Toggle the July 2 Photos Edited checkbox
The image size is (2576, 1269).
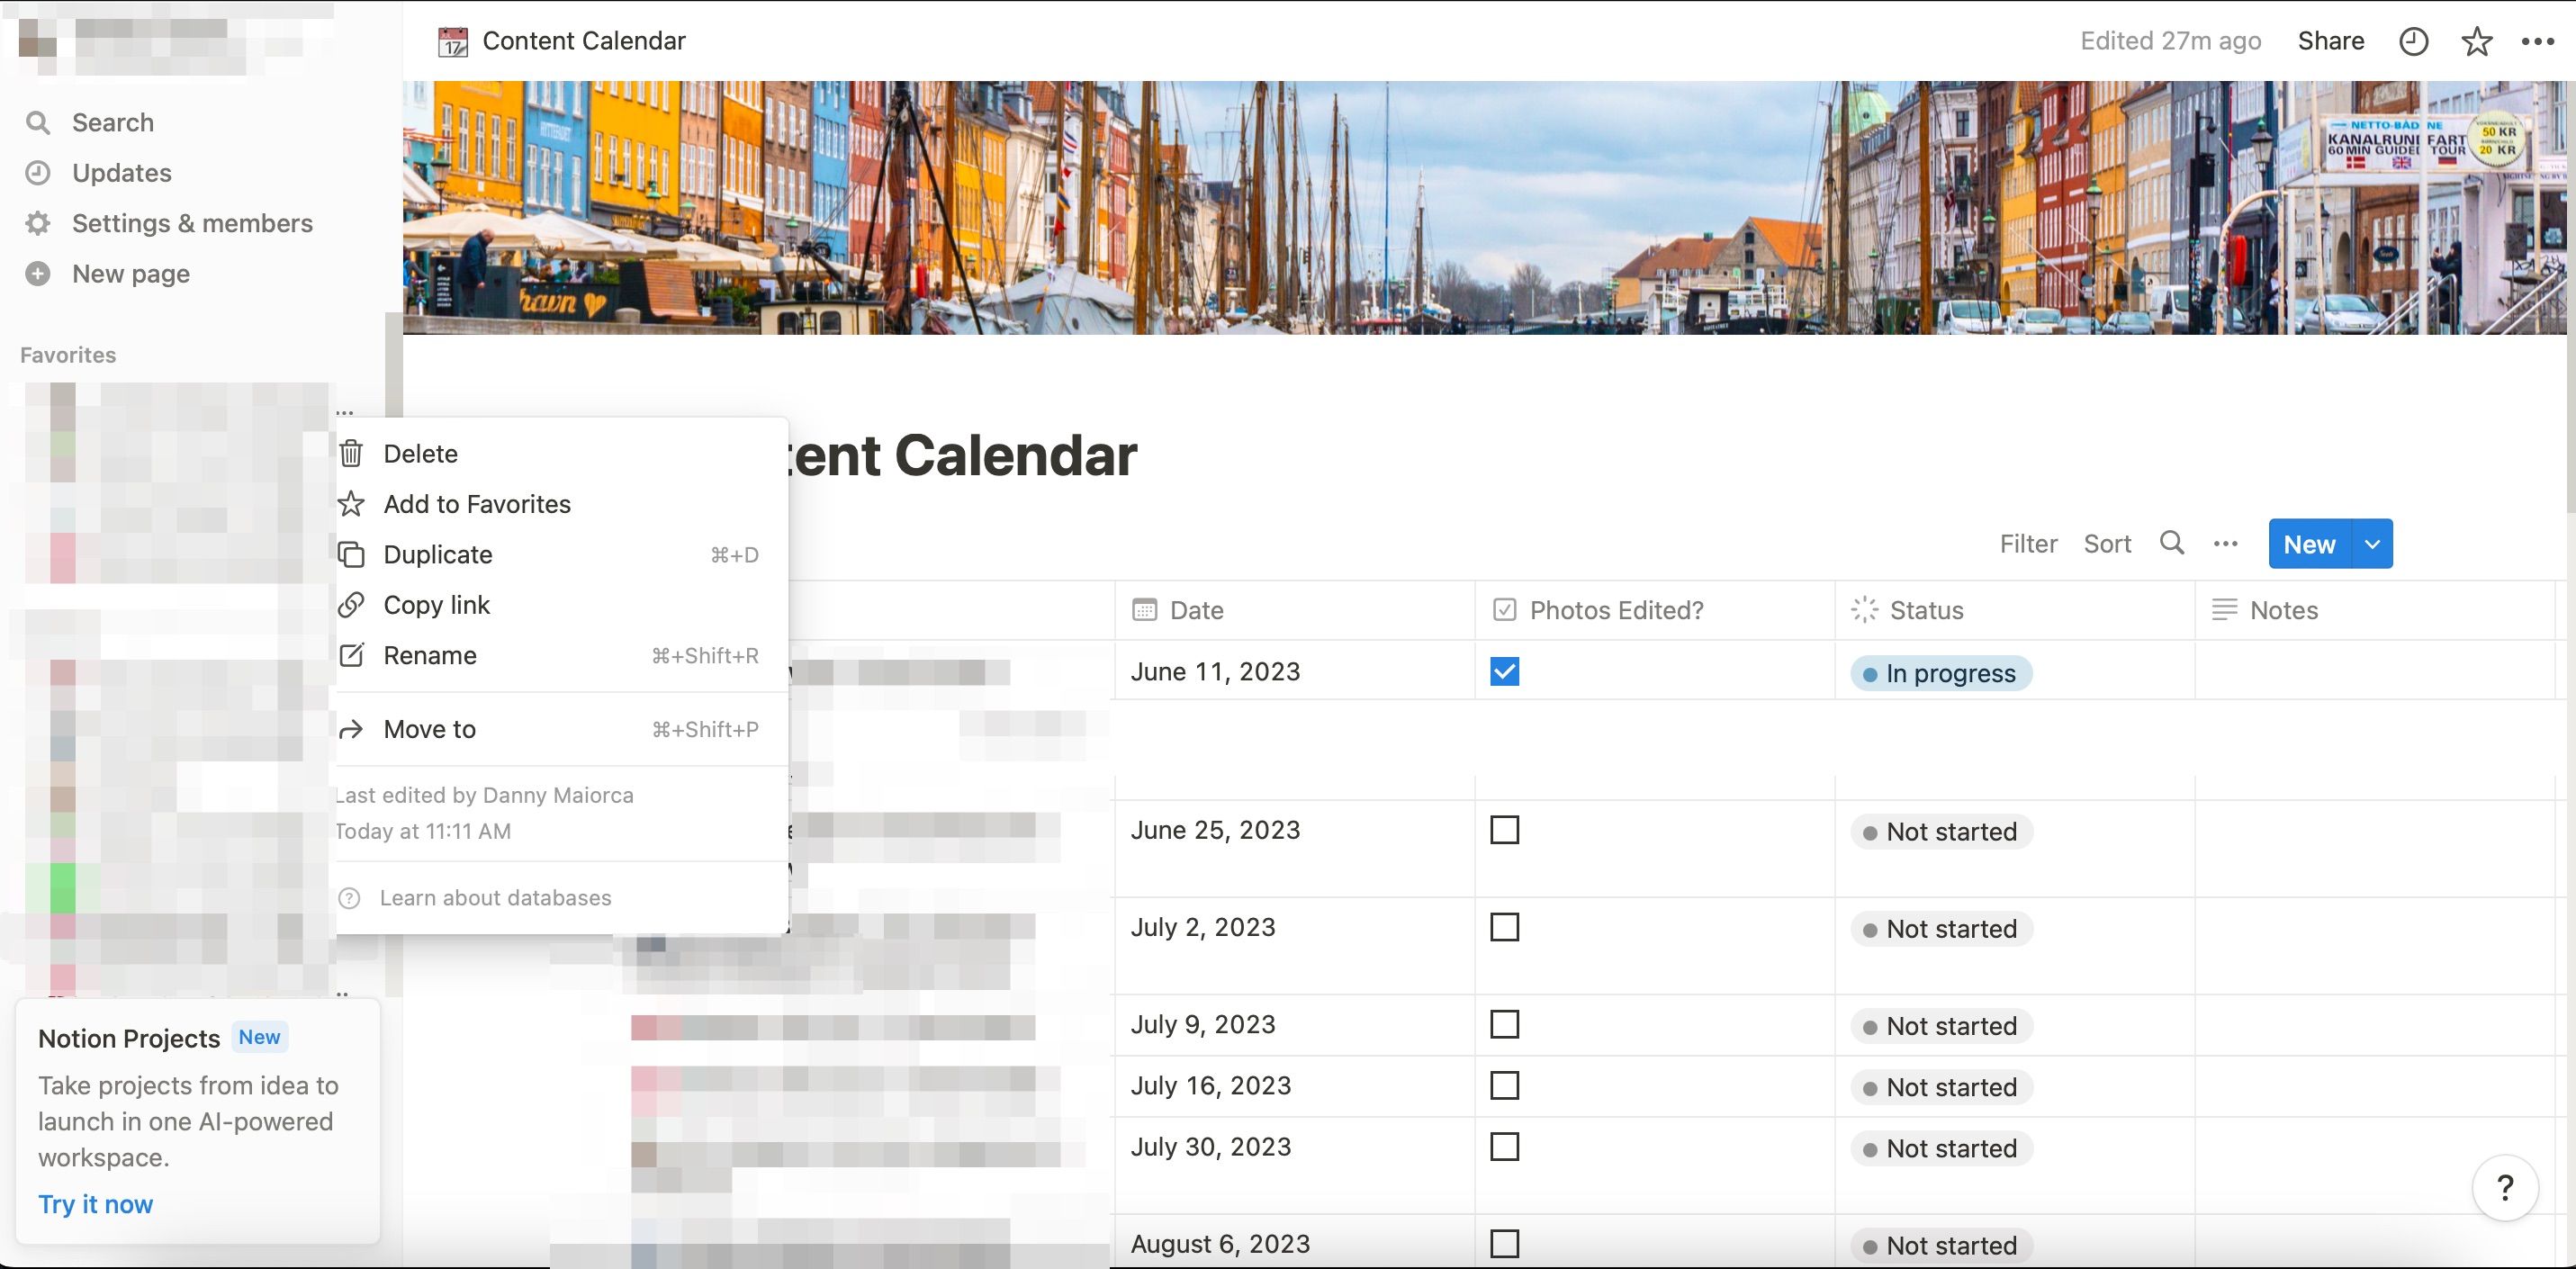coord(1503,927)
